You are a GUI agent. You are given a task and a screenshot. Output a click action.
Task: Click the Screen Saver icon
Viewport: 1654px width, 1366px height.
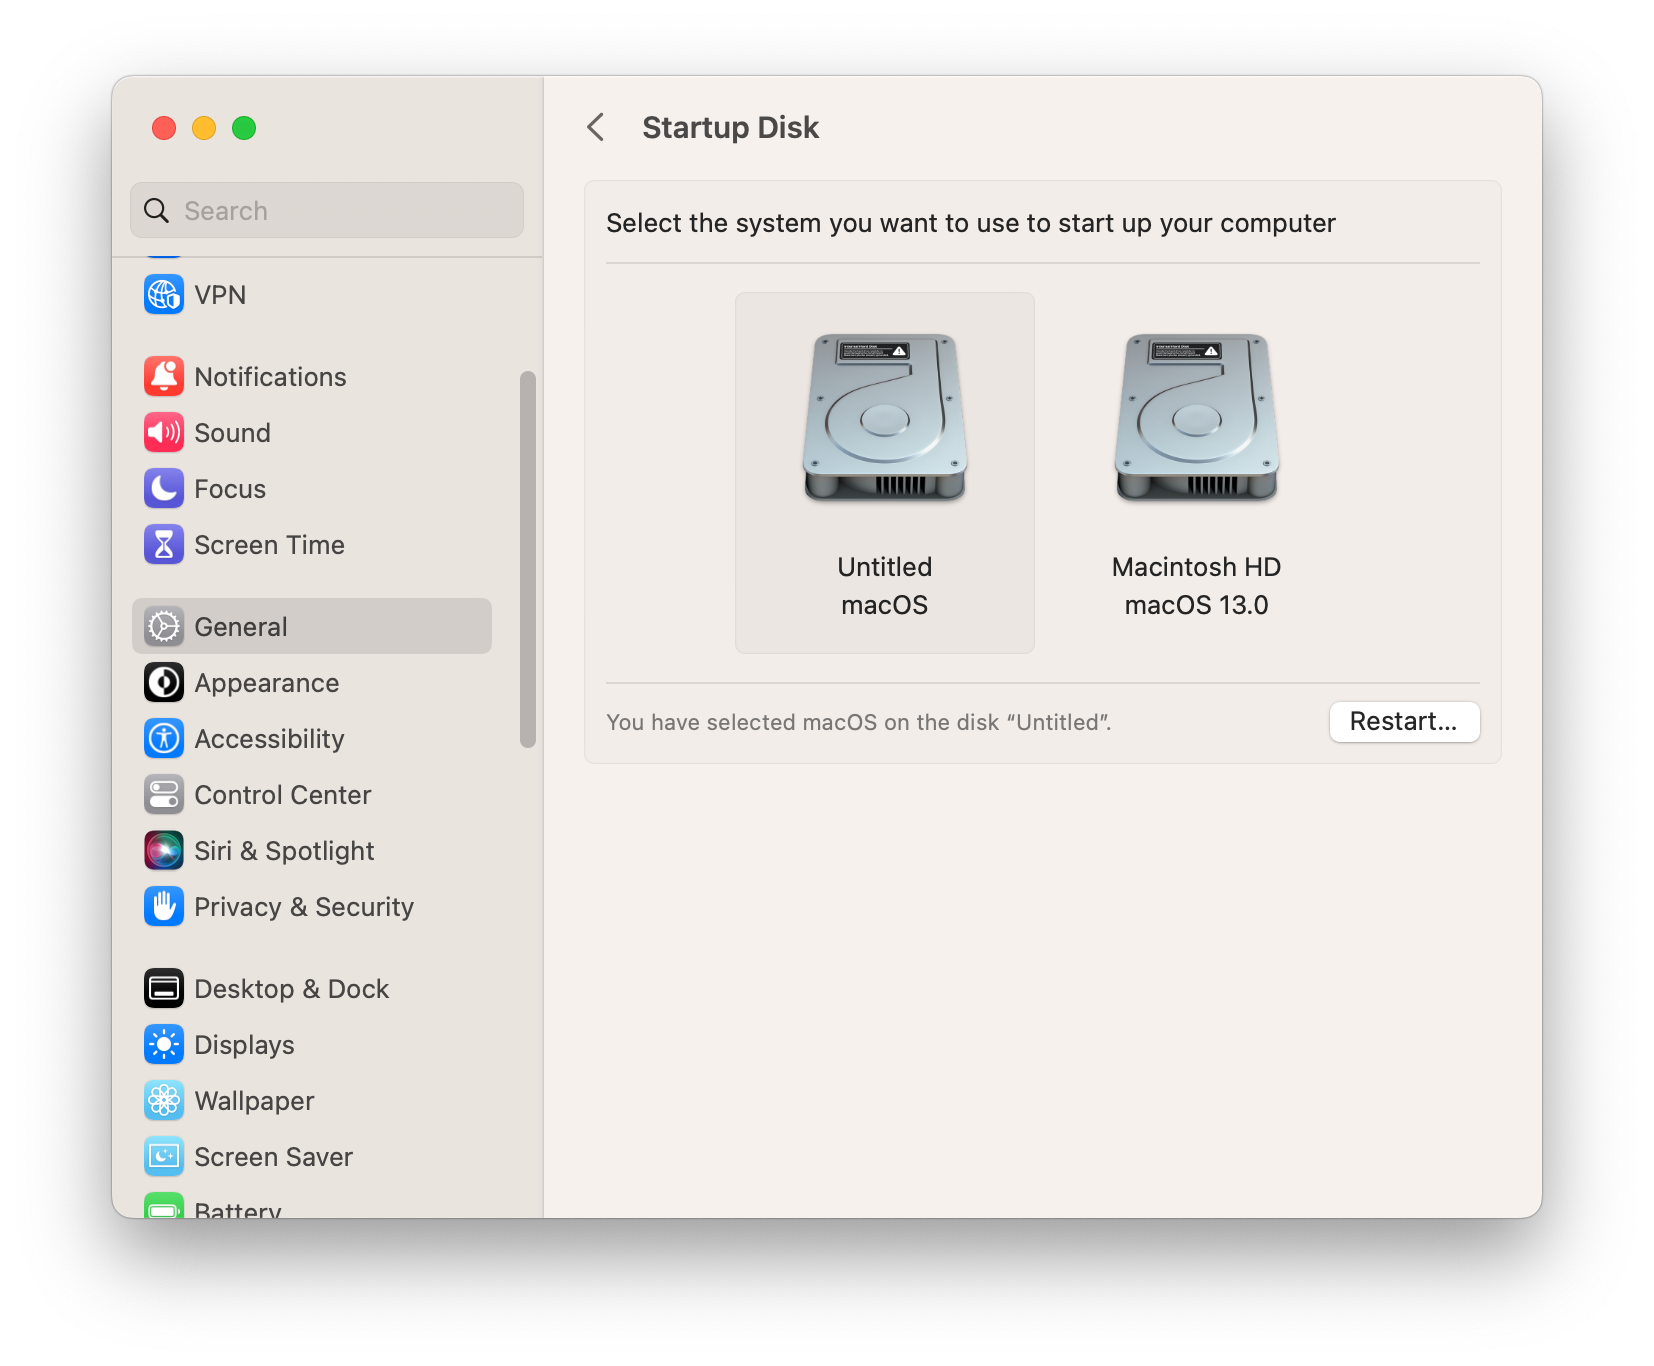(x=164, y=1157)
